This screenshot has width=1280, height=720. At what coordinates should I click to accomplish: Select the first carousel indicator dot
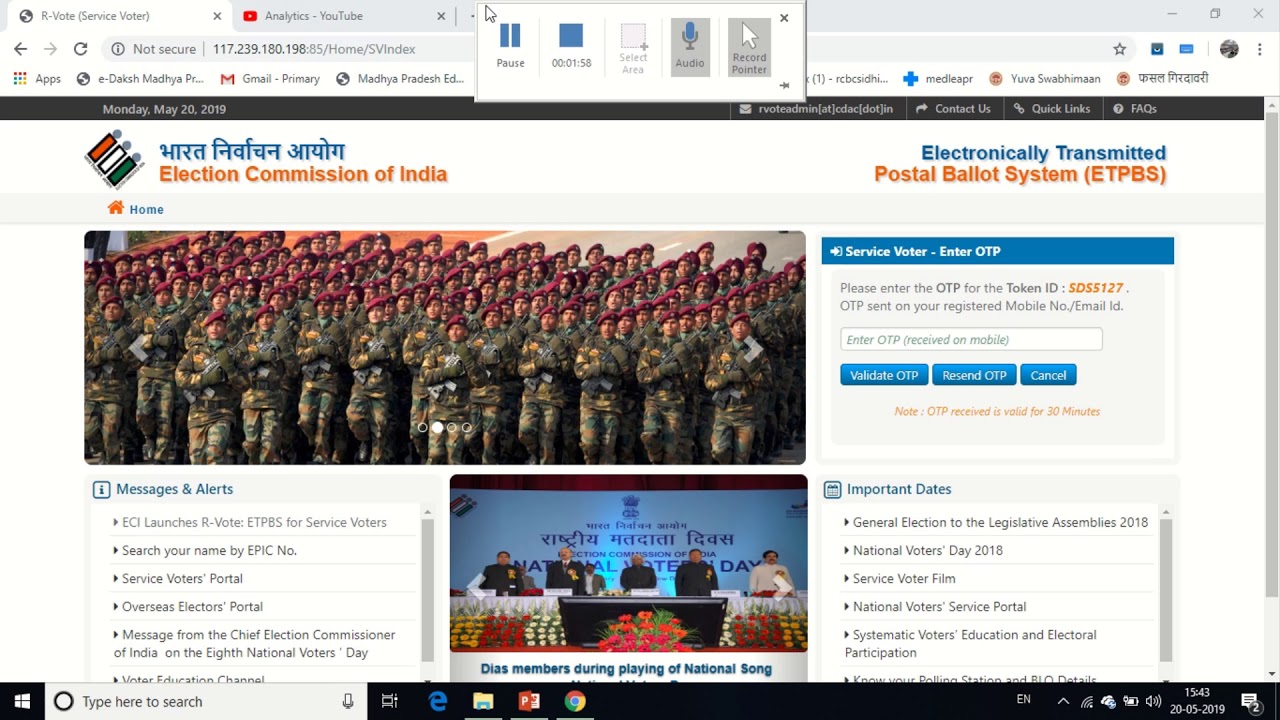tap(422, 428)
